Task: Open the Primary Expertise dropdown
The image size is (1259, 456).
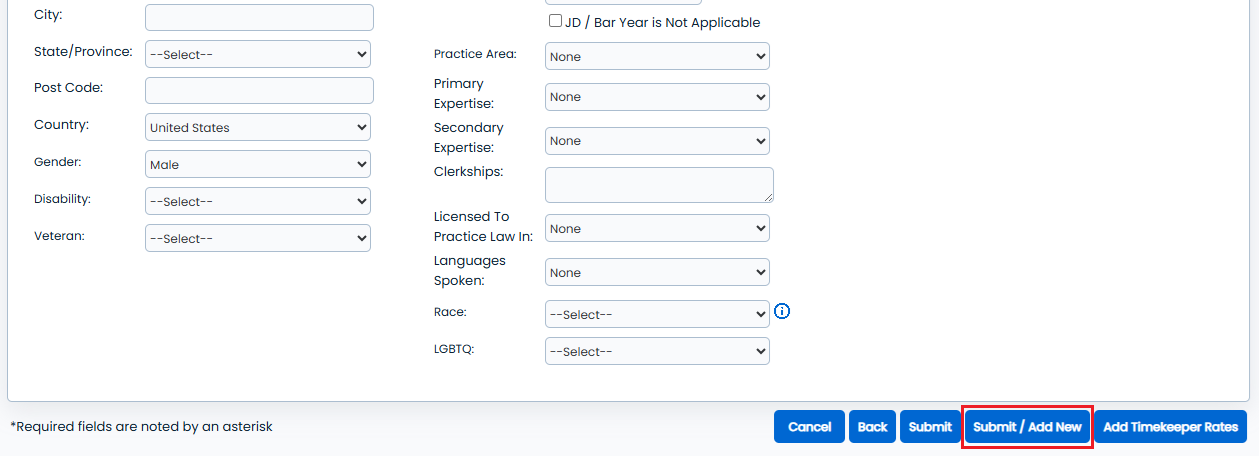Action: click(x=657, y=97)
